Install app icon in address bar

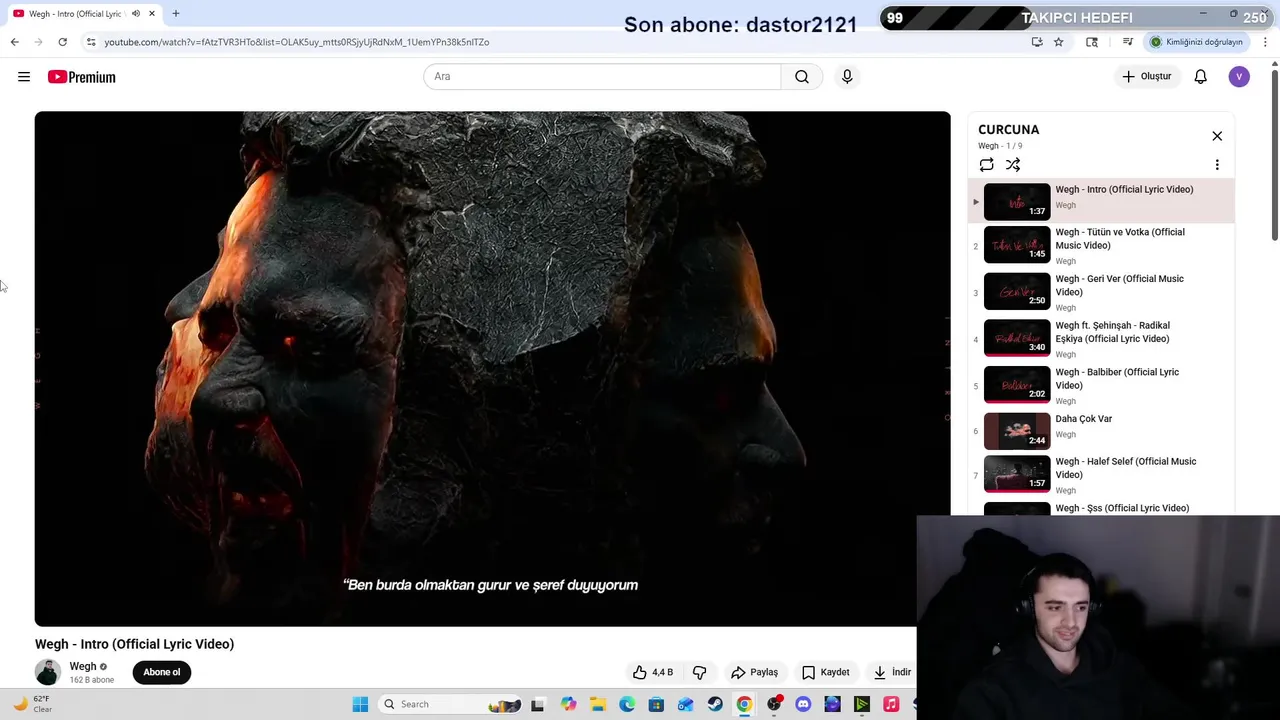(x=1037, y=42)
